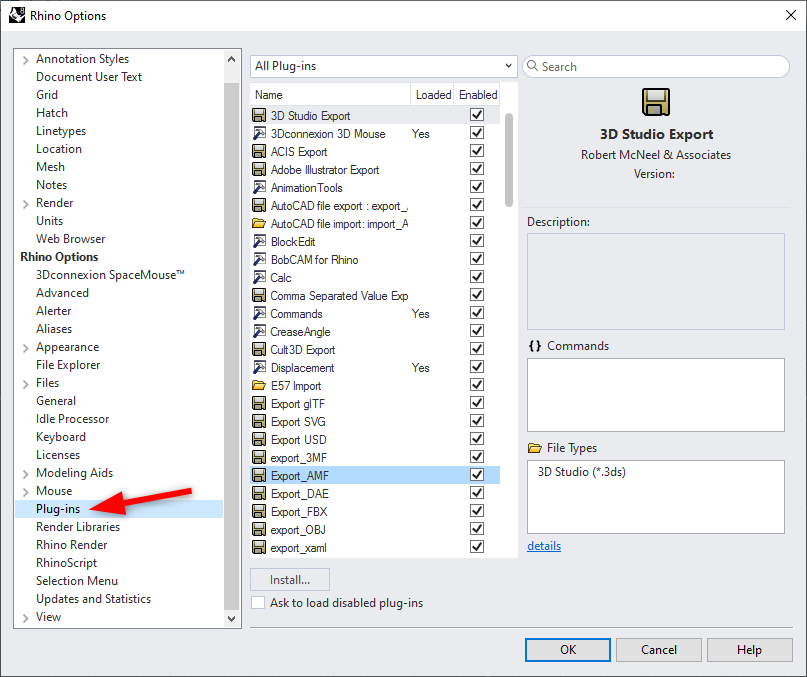
Task: Expand the Annotation Styles tree node
Action: tap(25, 59)
